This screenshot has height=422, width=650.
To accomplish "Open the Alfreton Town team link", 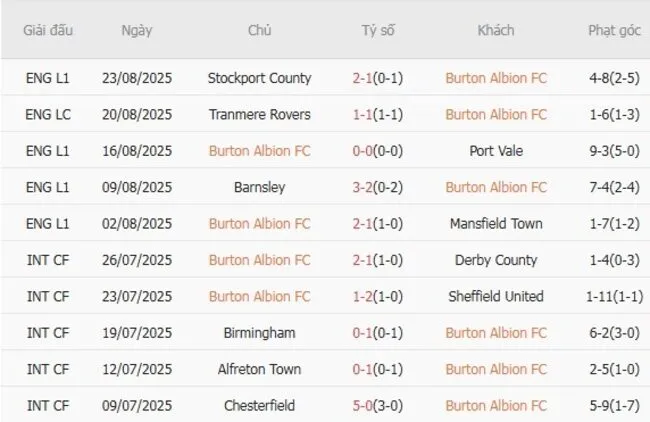I will point(259,369).
